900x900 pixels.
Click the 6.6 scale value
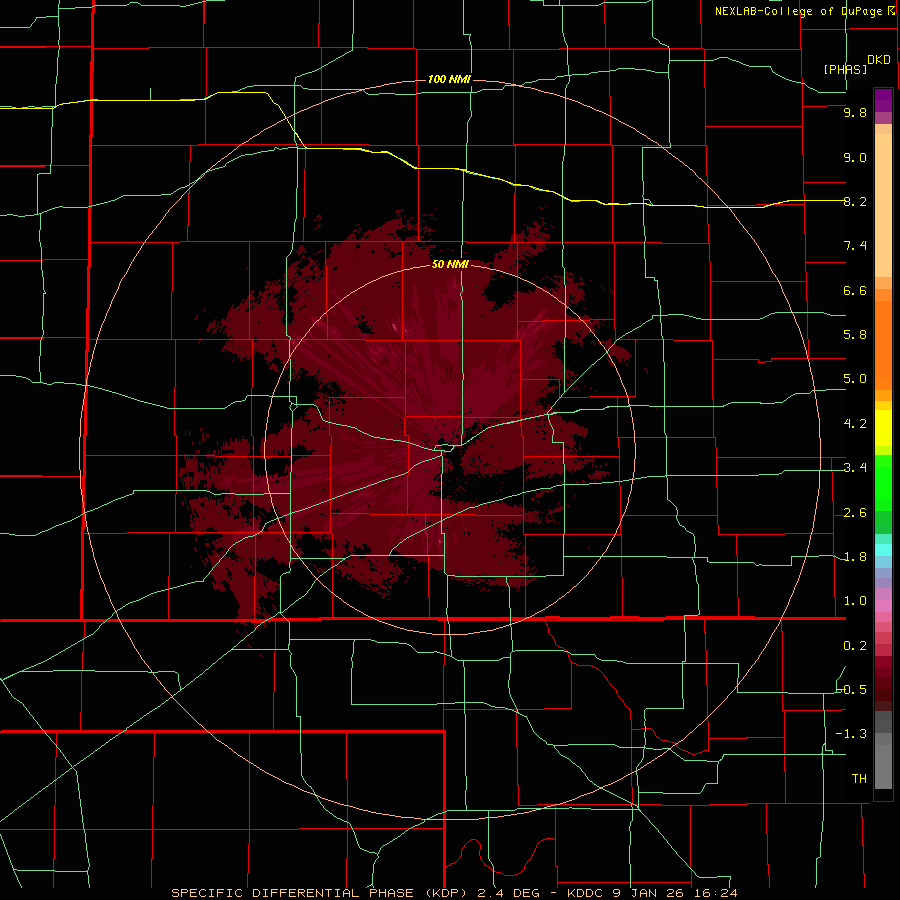tap(855, 290)
